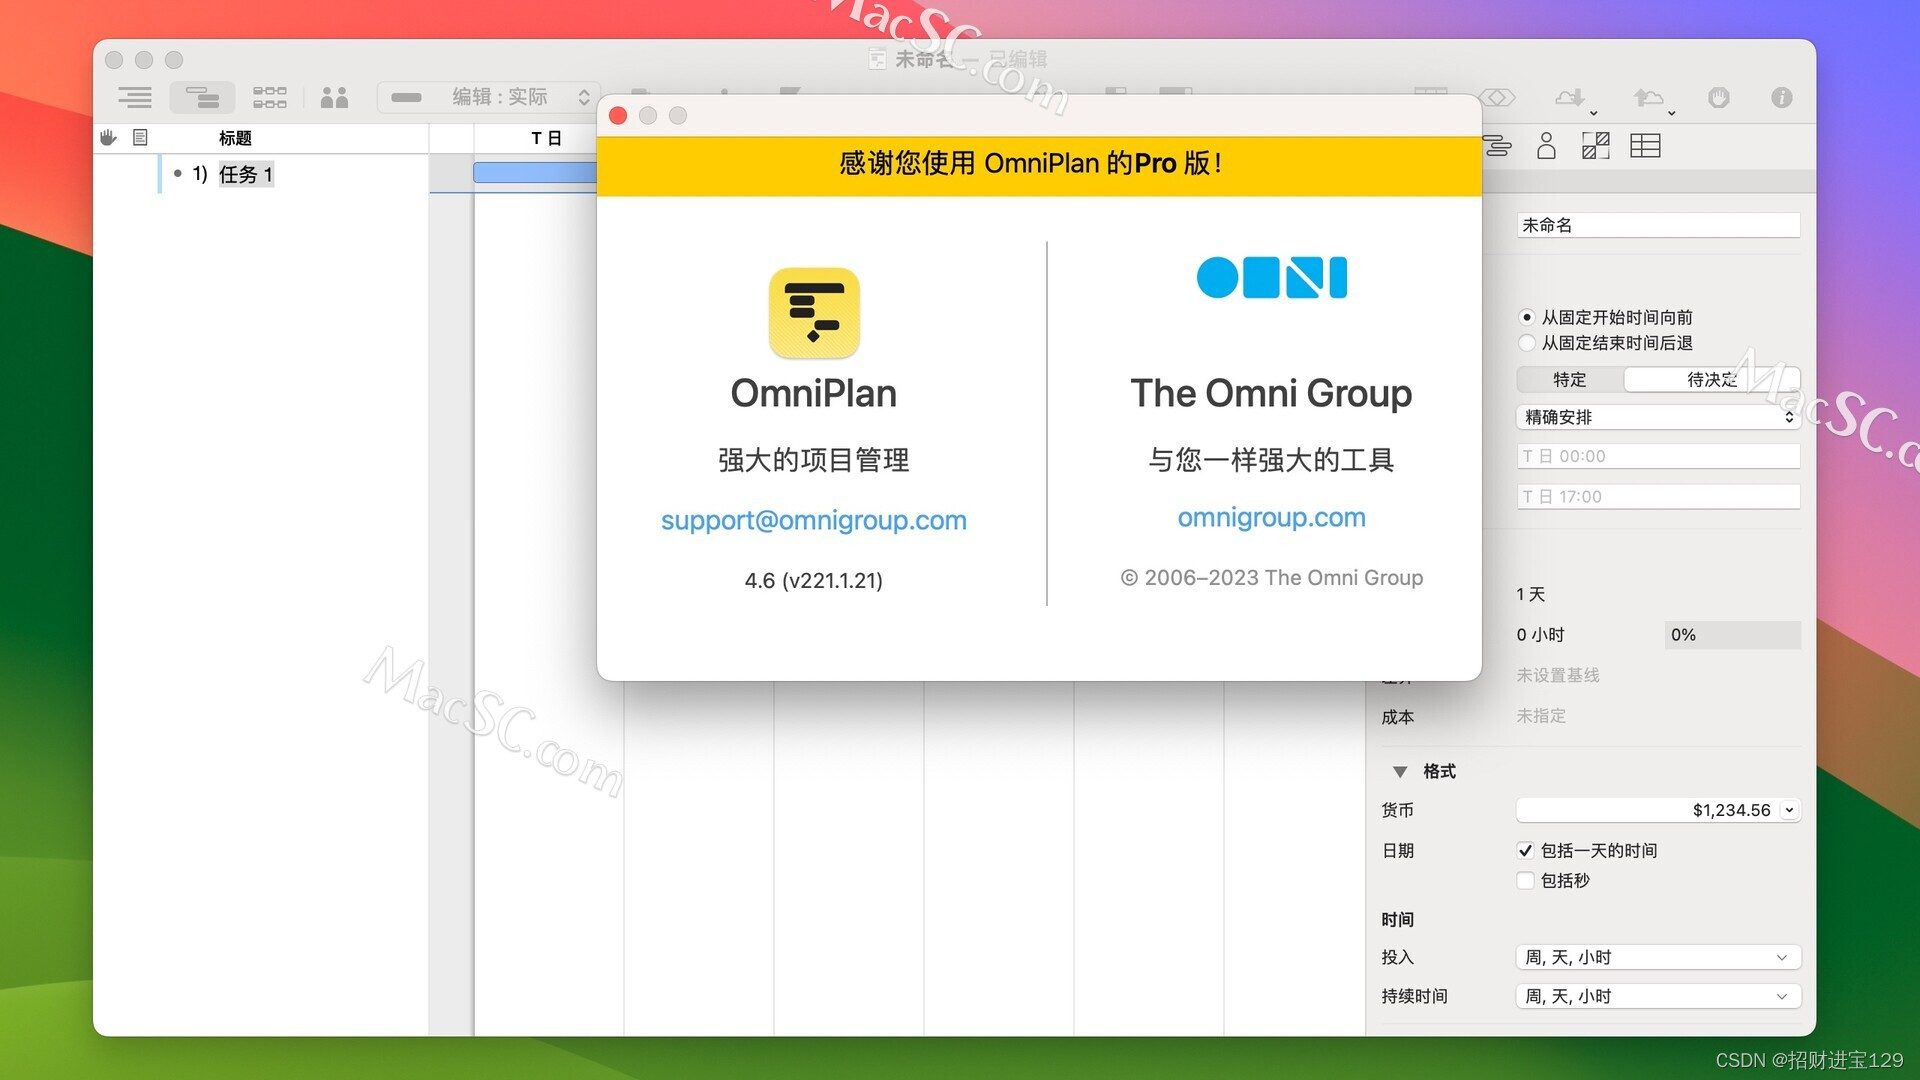Toggle the inspector info icon

(1781, 97)
